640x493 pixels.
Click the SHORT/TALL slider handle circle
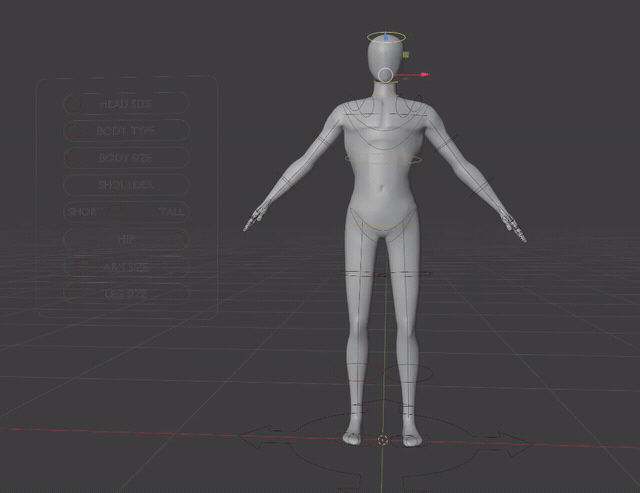[x=116, y=212]
